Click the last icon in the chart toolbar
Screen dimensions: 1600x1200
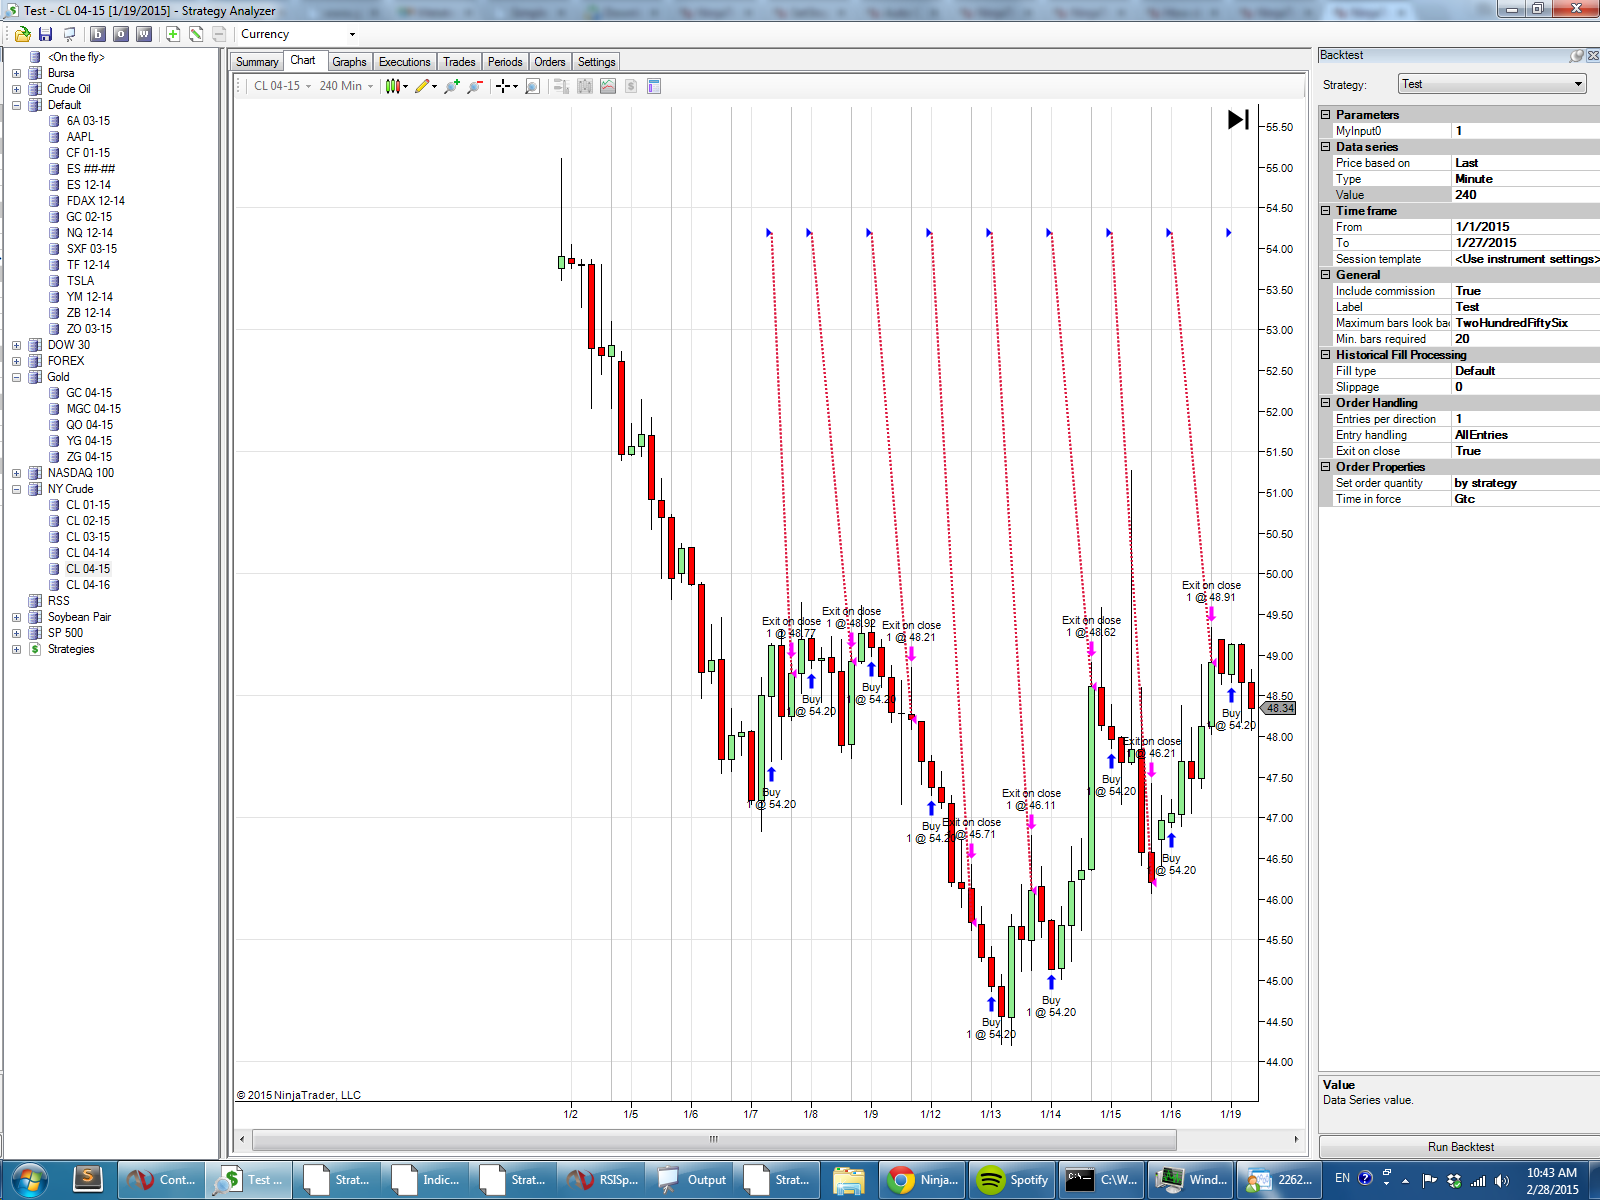click(x=654, y=86)
